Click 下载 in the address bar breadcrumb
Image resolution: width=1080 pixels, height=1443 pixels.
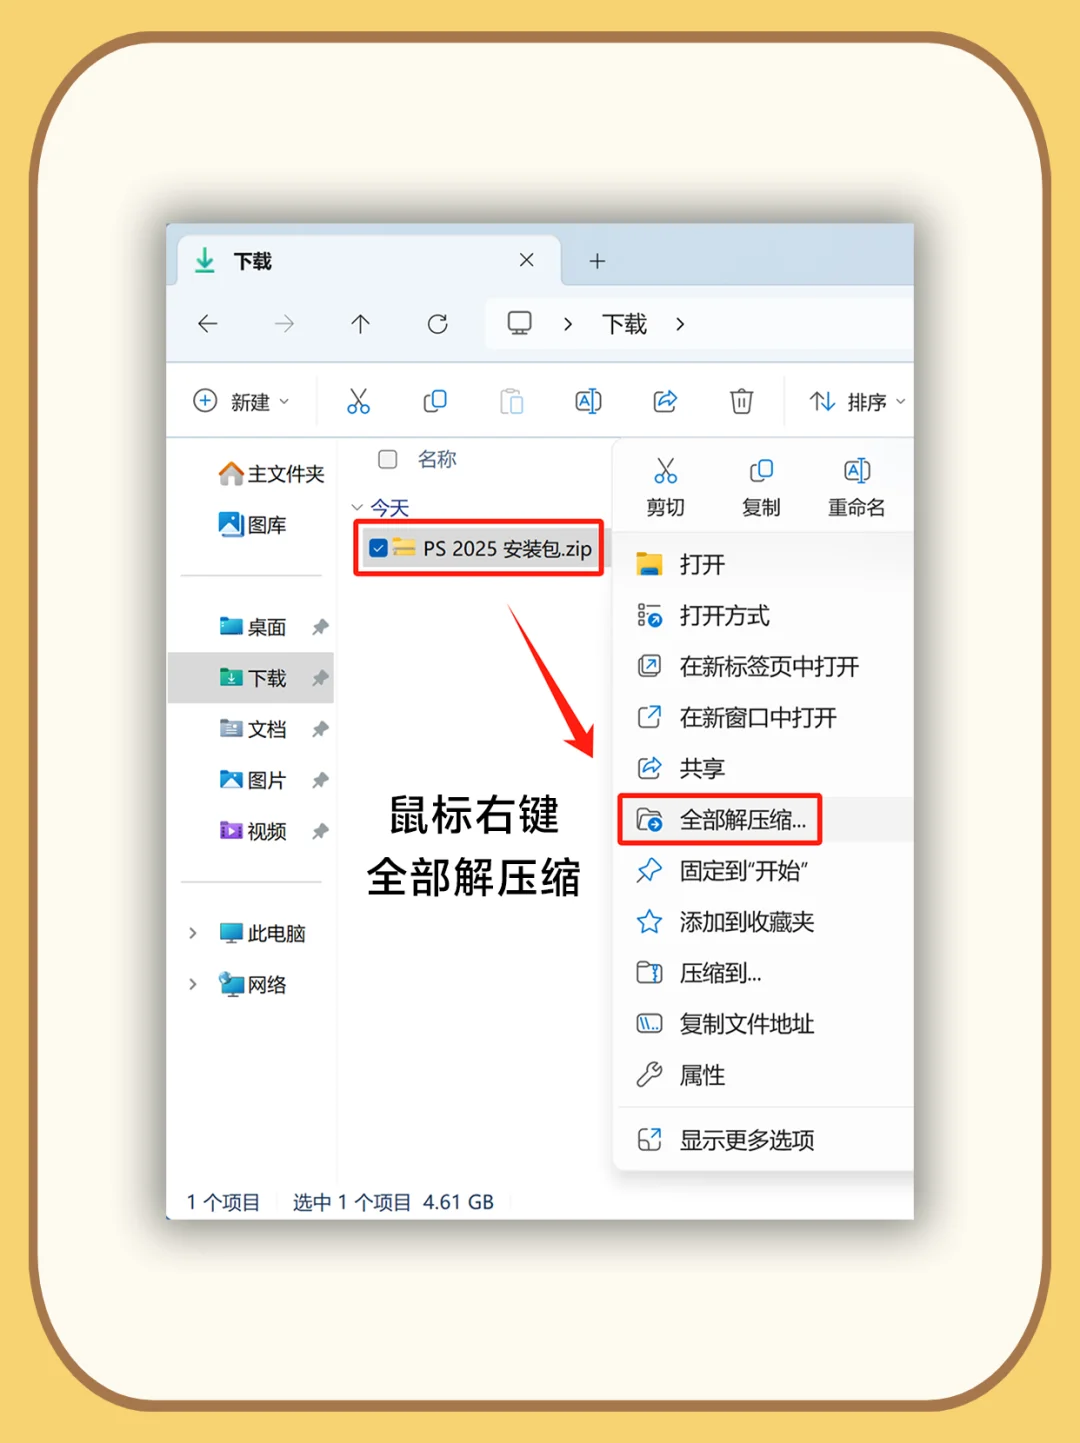pyautogui.click(x=622, y=323)
